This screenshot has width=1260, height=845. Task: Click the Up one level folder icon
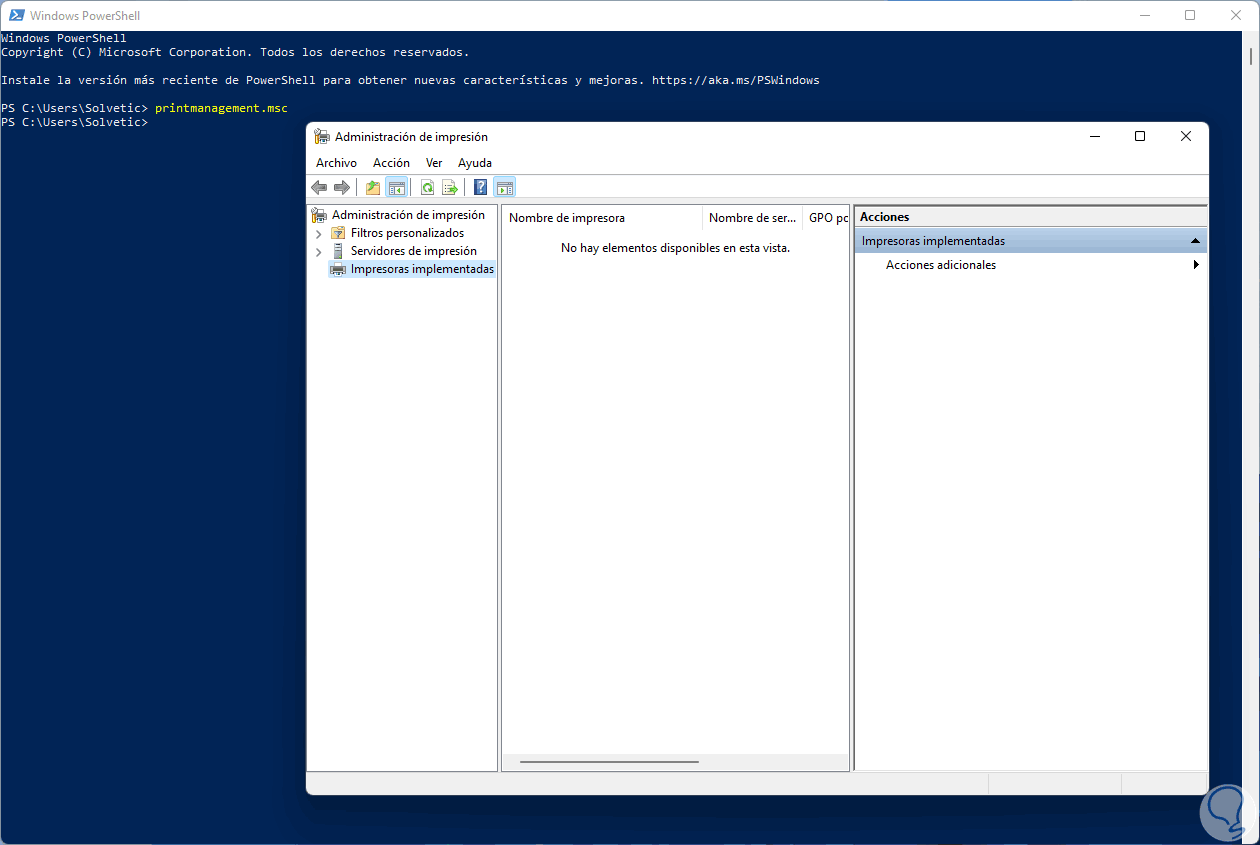(x=372, y=187)
